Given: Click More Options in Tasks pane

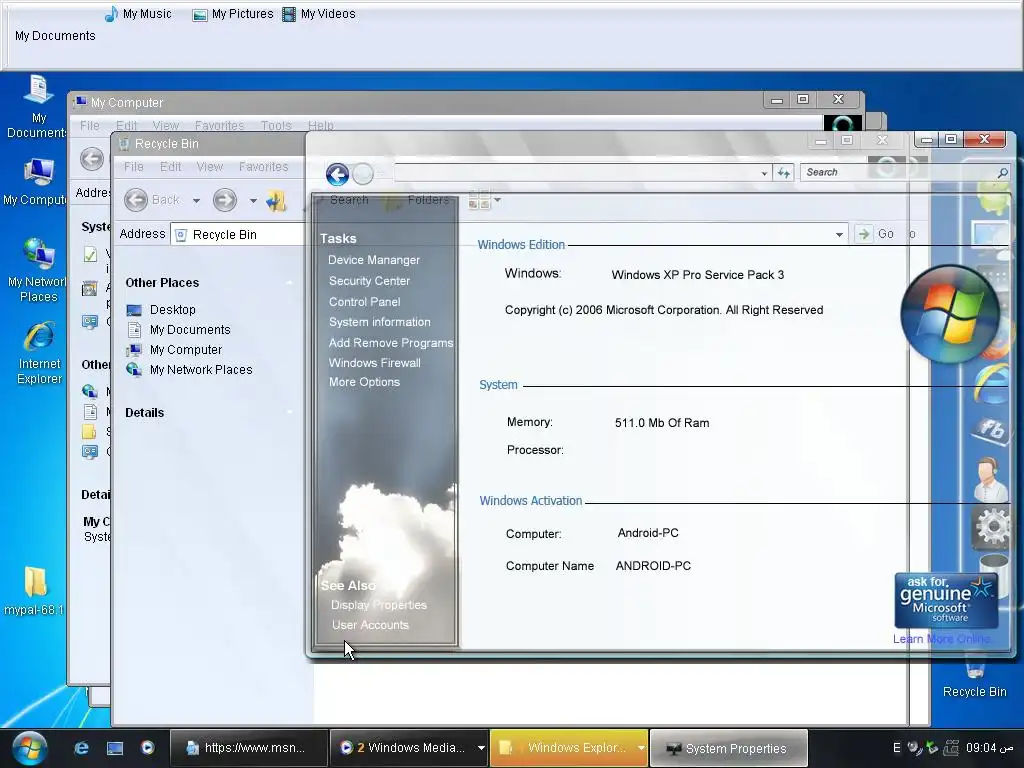Looking at the screenshot, I should point(364,382).
